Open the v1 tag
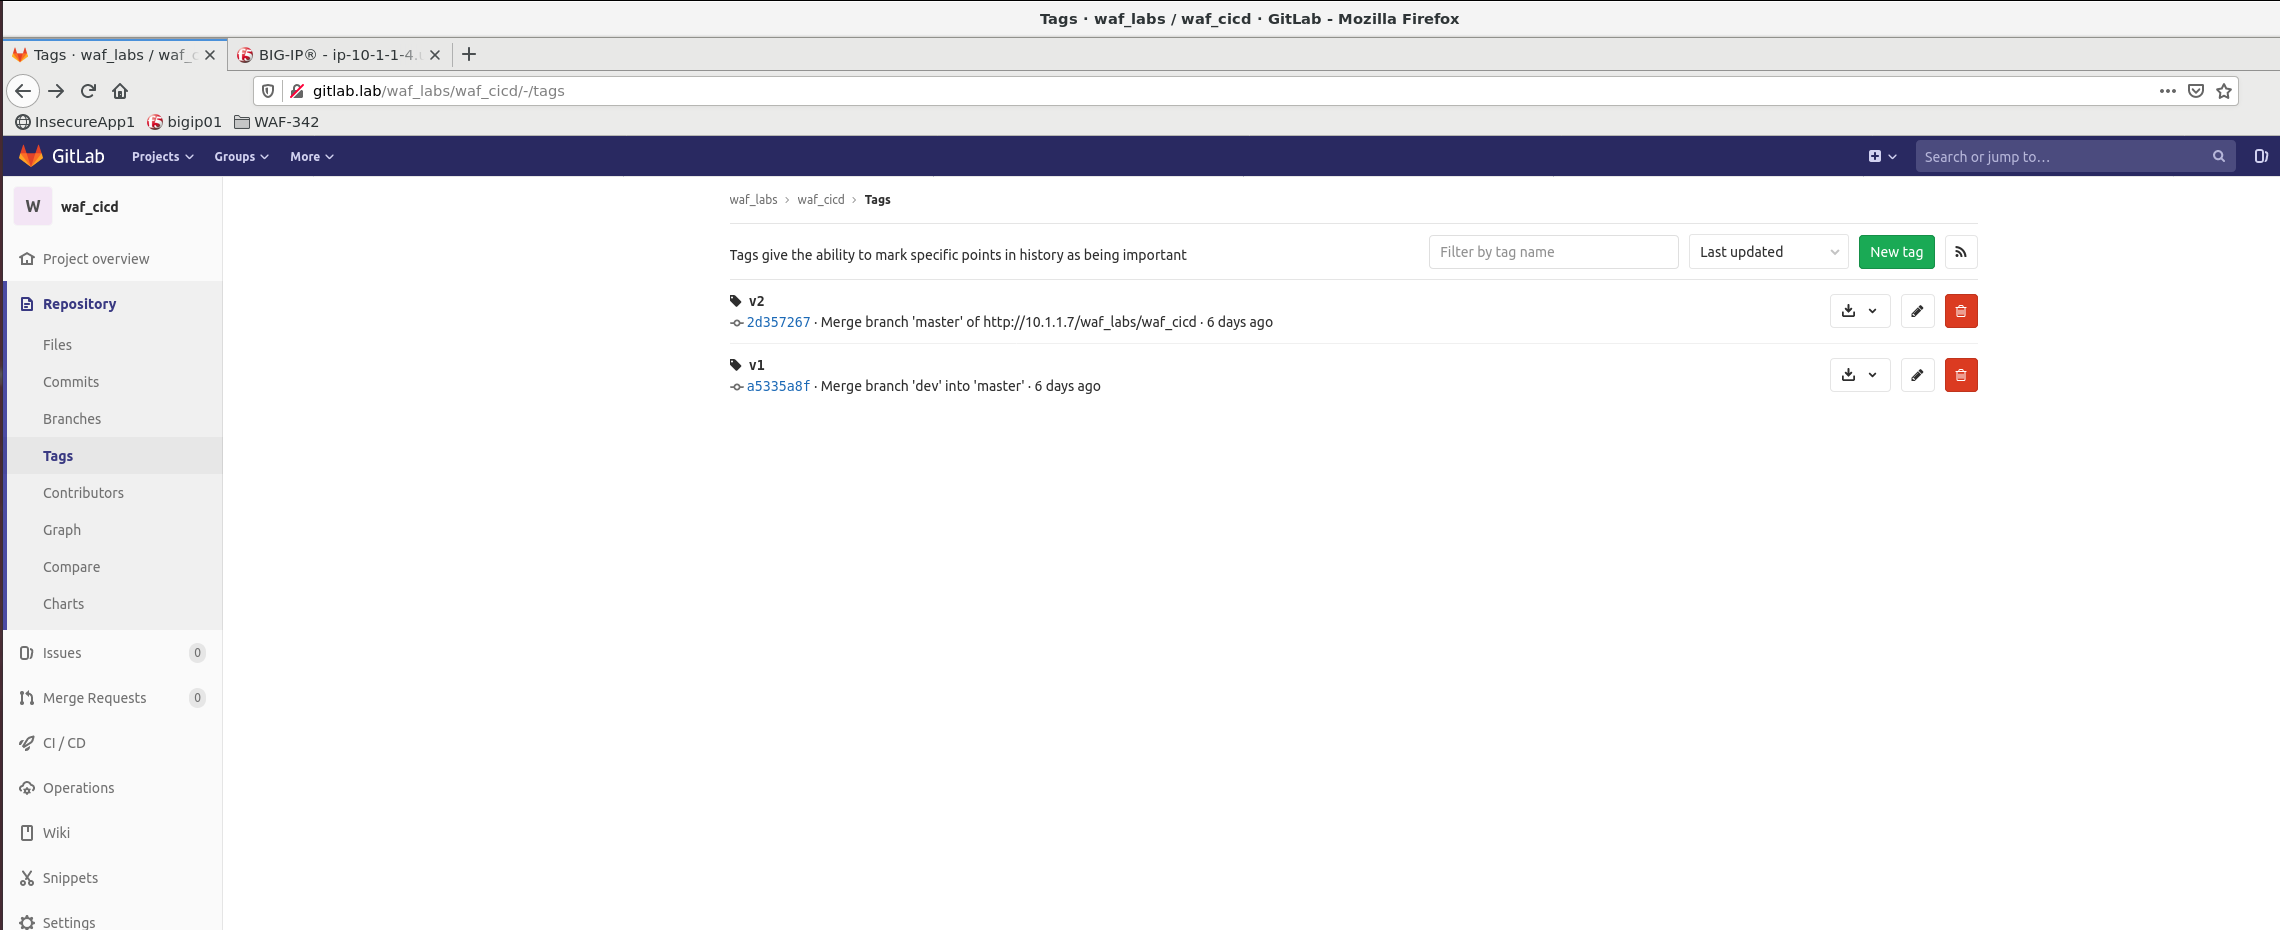The image size is (2280, 930). [x=756, y=365]
